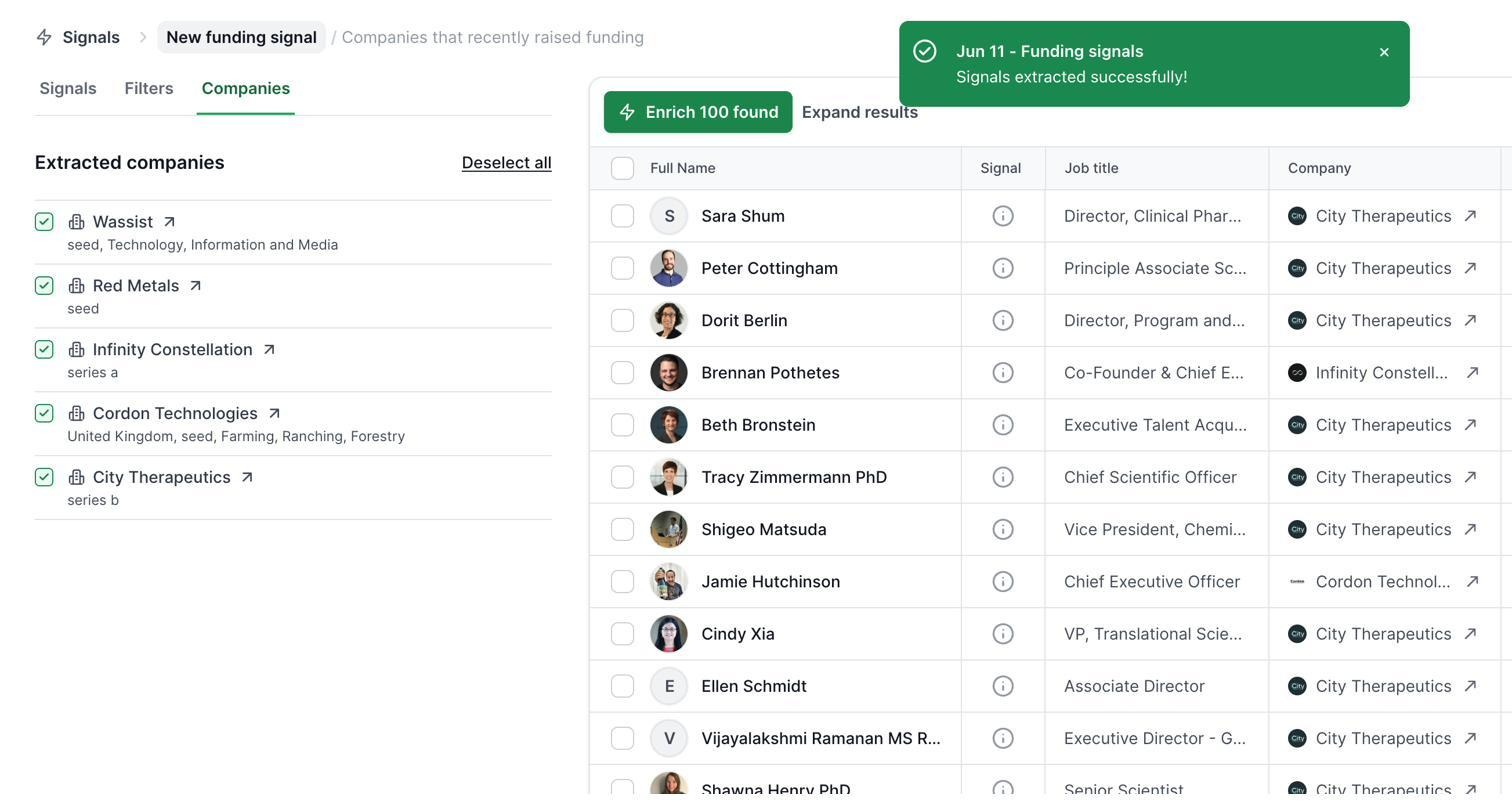Screen dimensions: 1512x812
Task: Go to New funding signal breadcrumb
Action: (241, 38)
